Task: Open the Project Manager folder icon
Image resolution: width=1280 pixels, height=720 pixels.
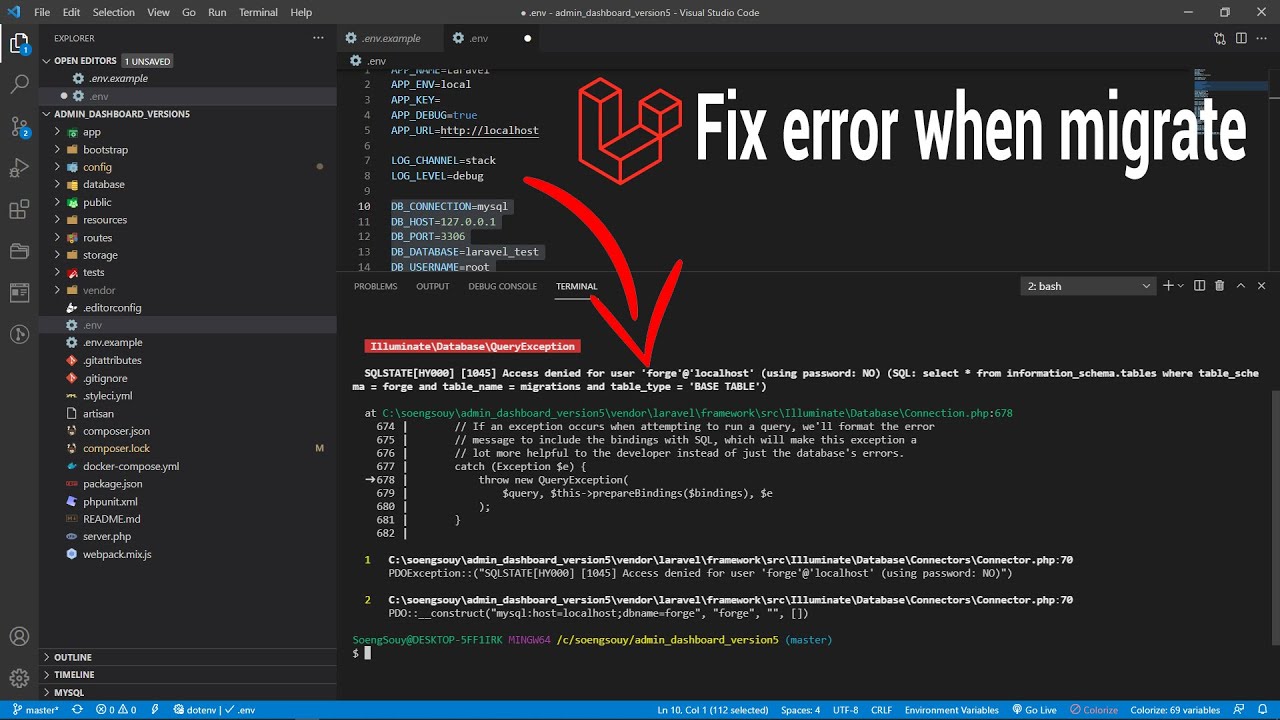Action: click(19, 251)
